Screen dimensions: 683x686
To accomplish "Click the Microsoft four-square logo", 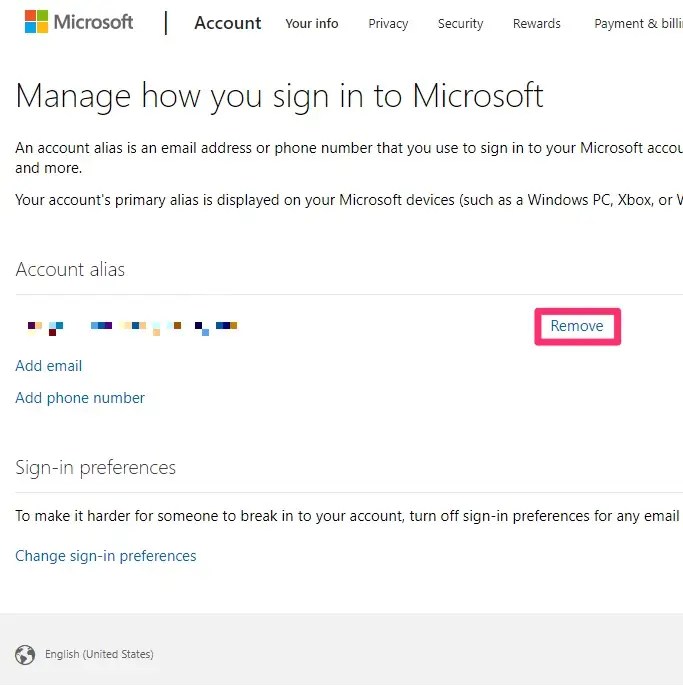I will click(x=36, y=22).
